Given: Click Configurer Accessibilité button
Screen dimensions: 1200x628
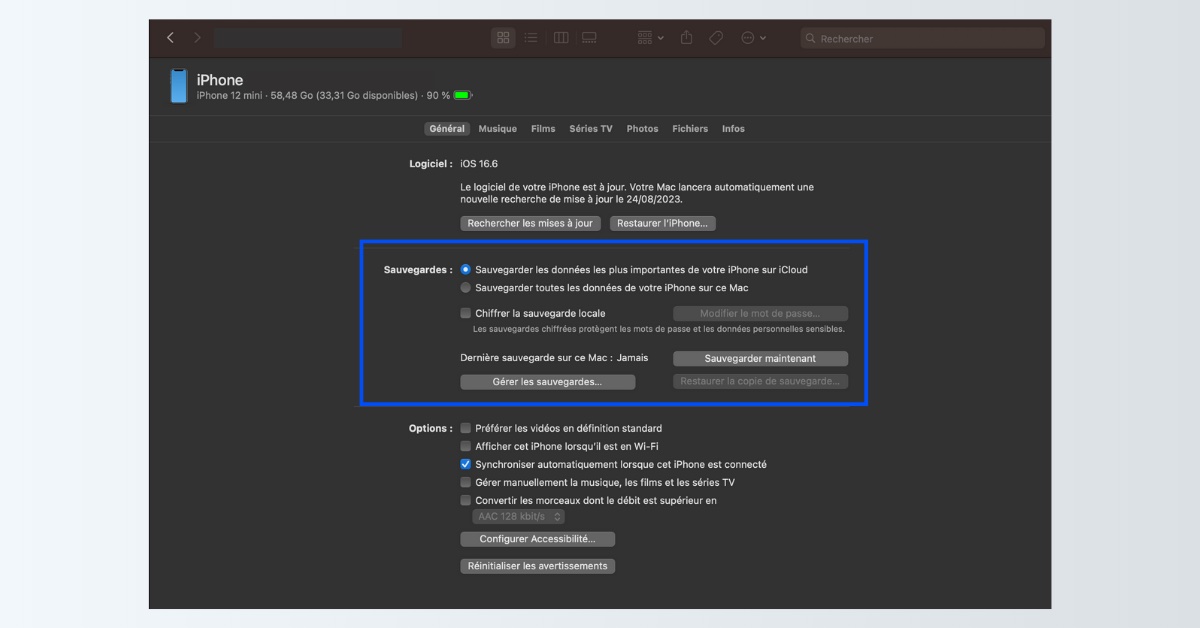Looking at the screenshot, I should coord(537,539).
